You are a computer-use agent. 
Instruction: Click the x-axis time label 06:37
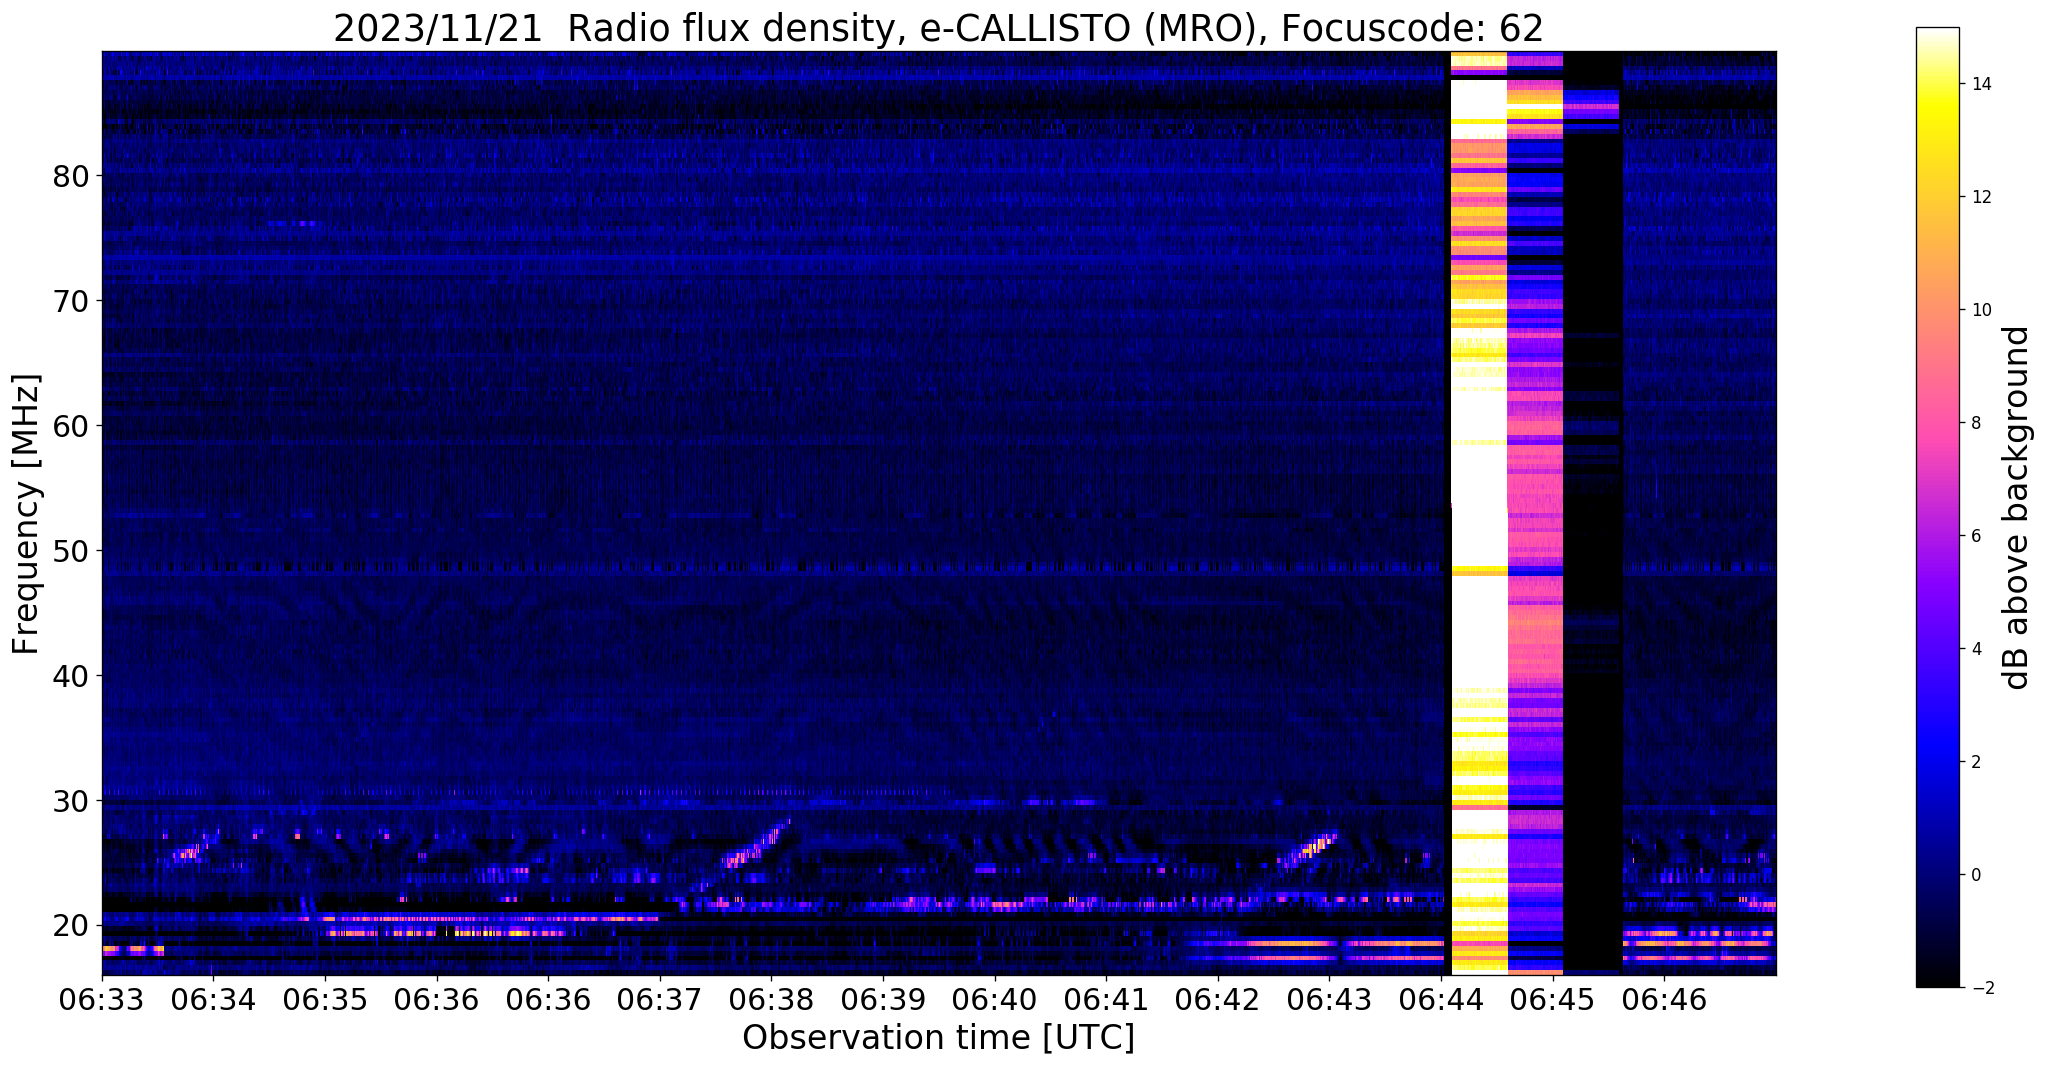pyautogui.click(x=660, y=999)
